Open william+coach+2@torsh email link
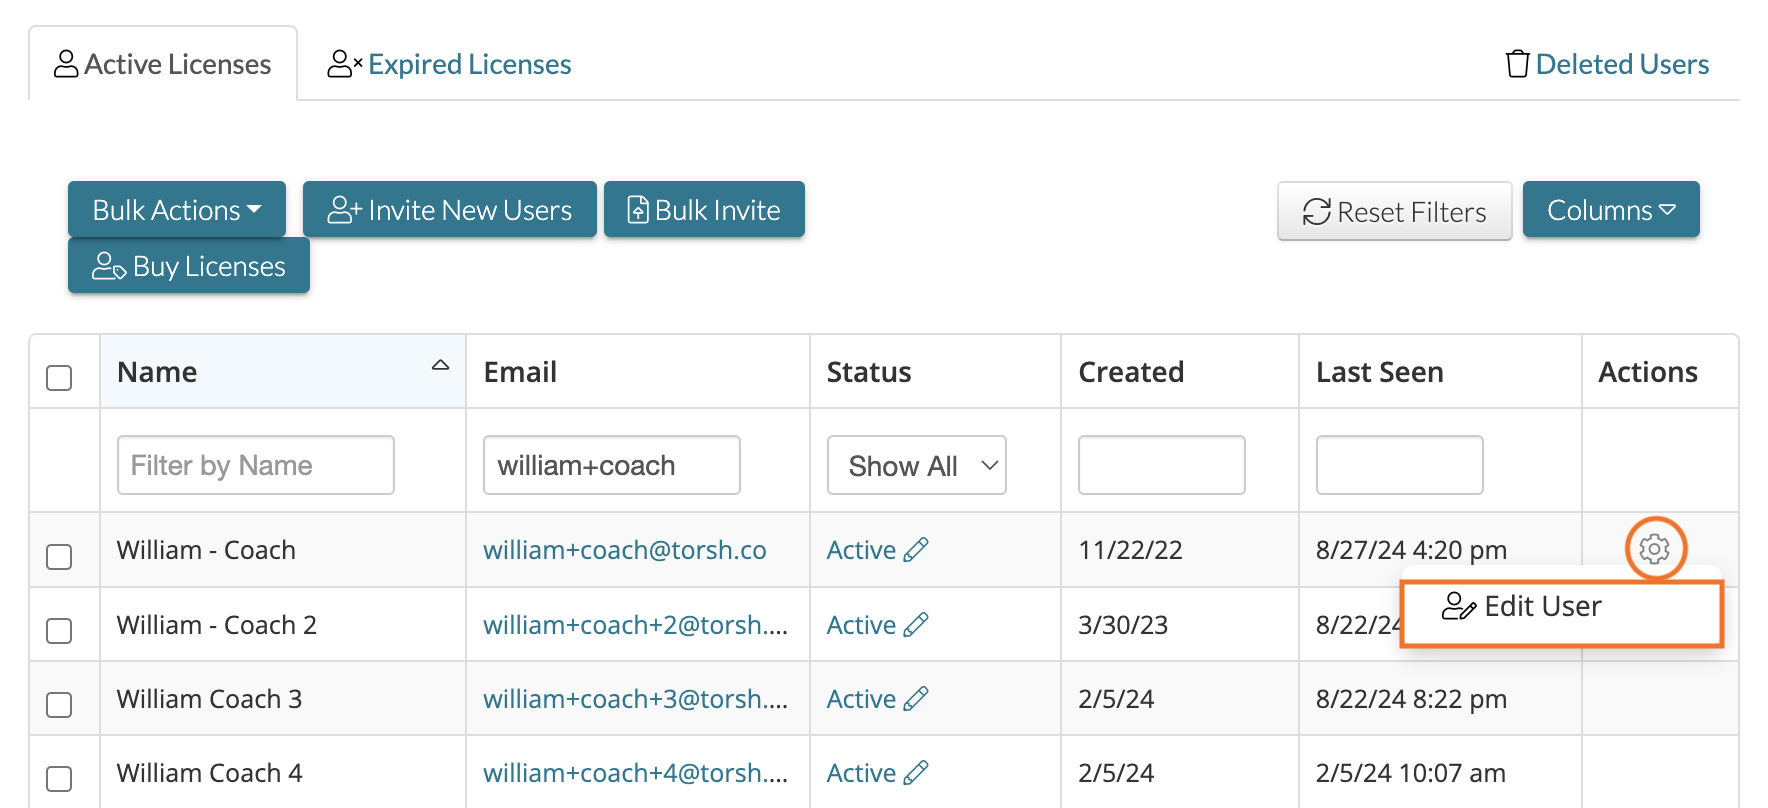 (x=636, y=625)
